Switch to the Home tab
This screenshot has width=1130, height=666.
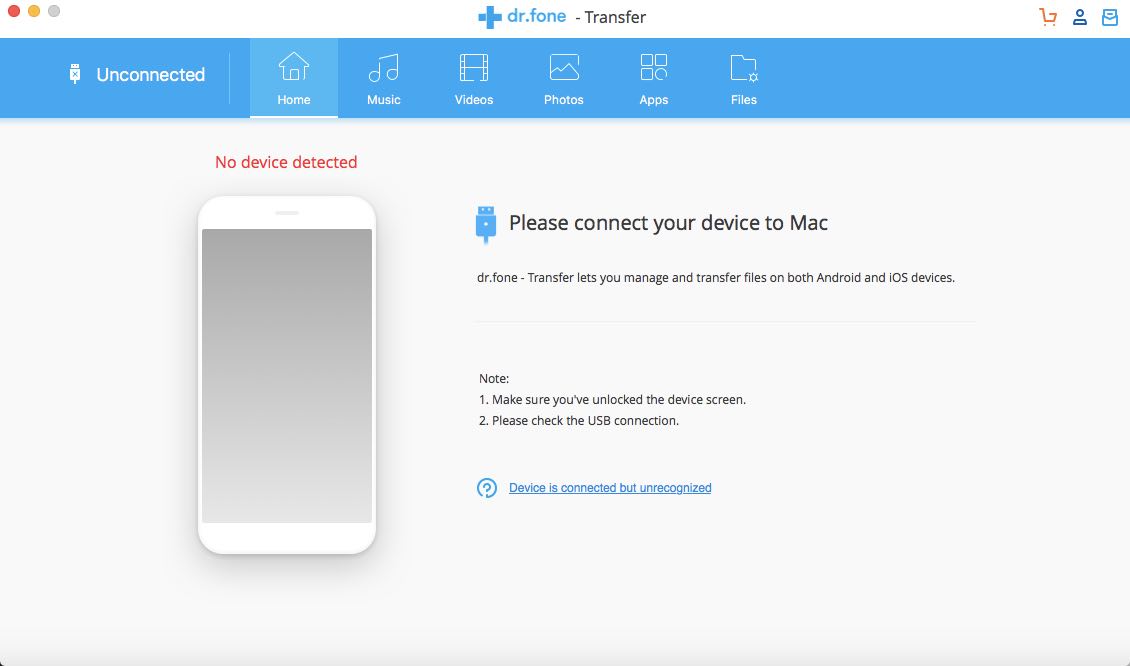tap(294, 78)
